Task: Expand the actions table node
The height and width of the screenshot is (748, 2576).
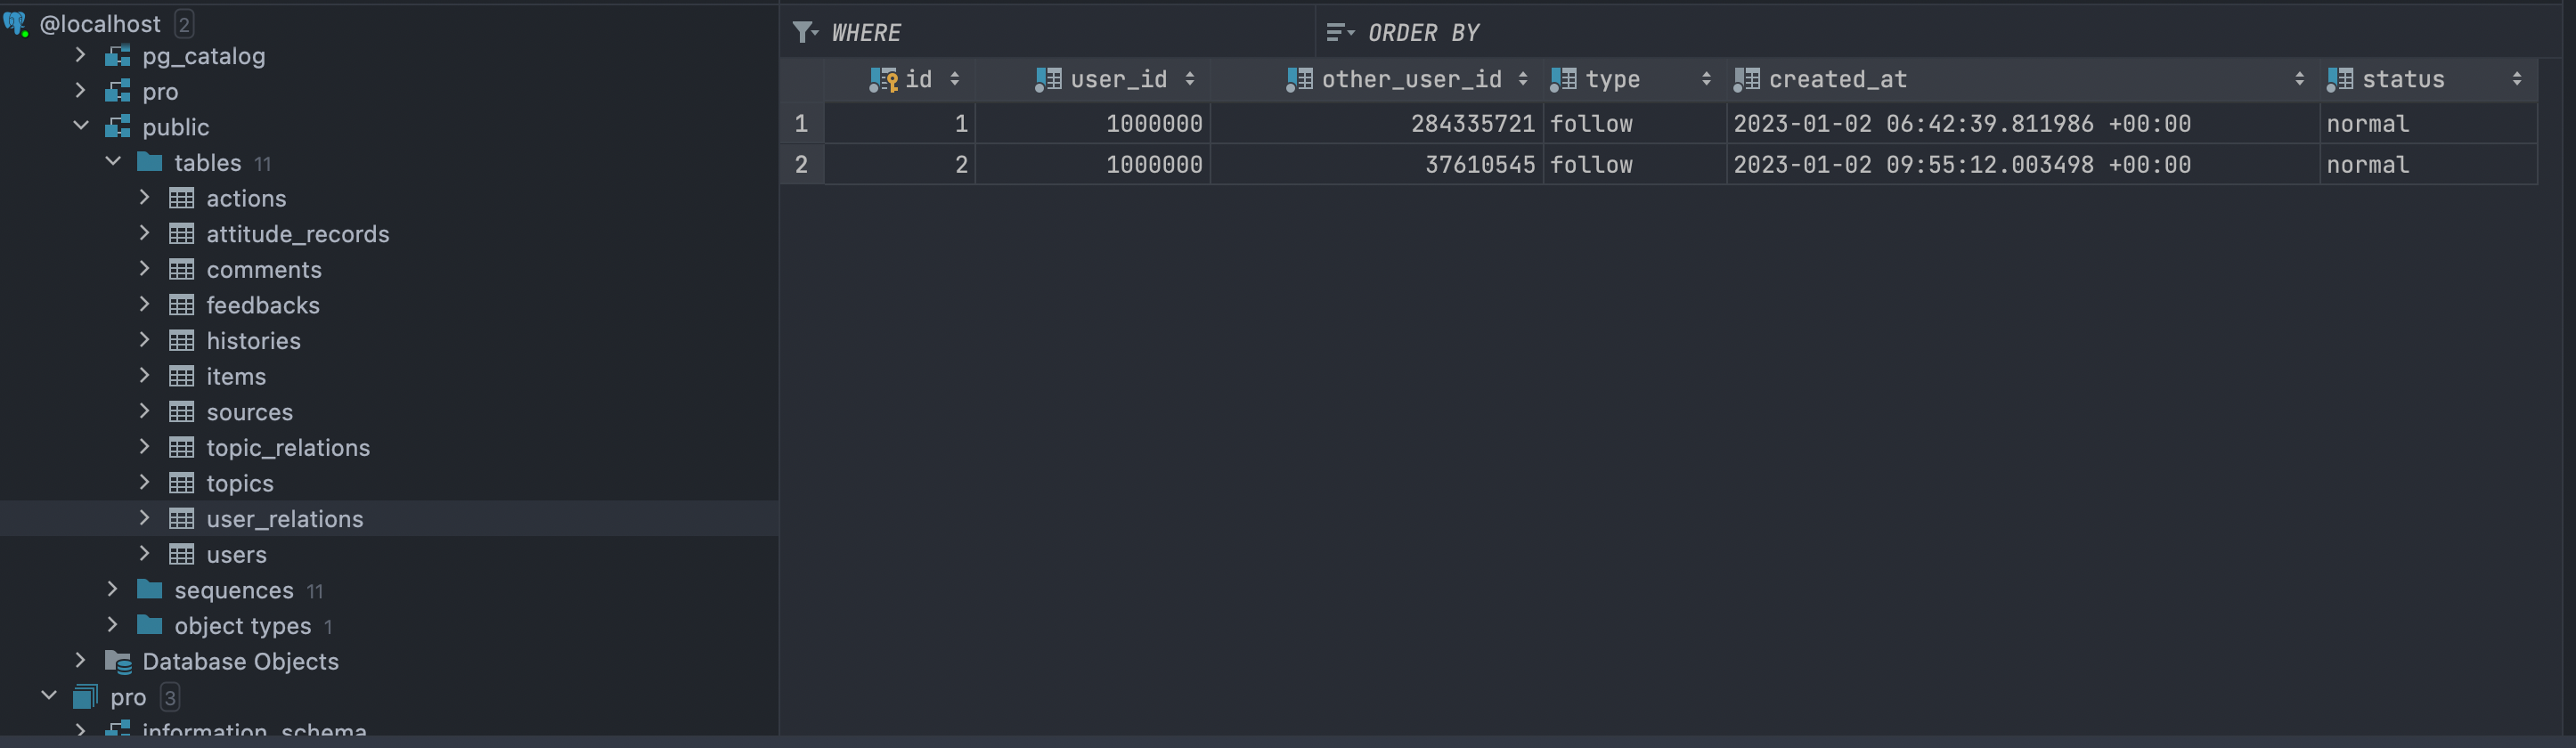Action: (145, 198)
